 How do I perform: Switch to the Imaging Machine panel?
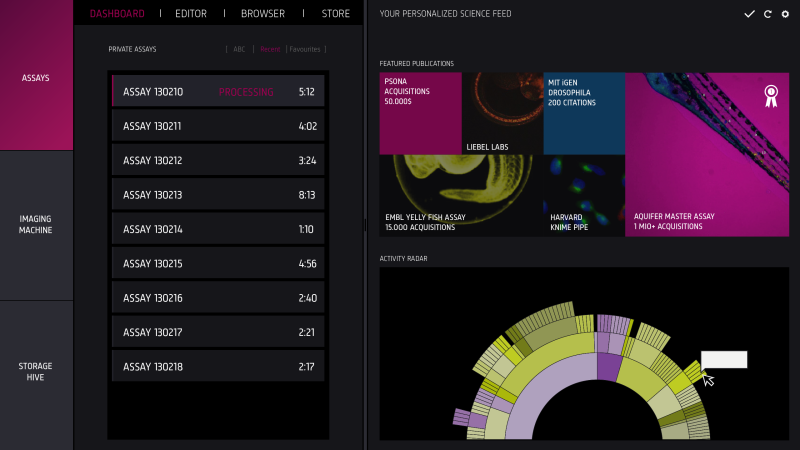point(36,225)
